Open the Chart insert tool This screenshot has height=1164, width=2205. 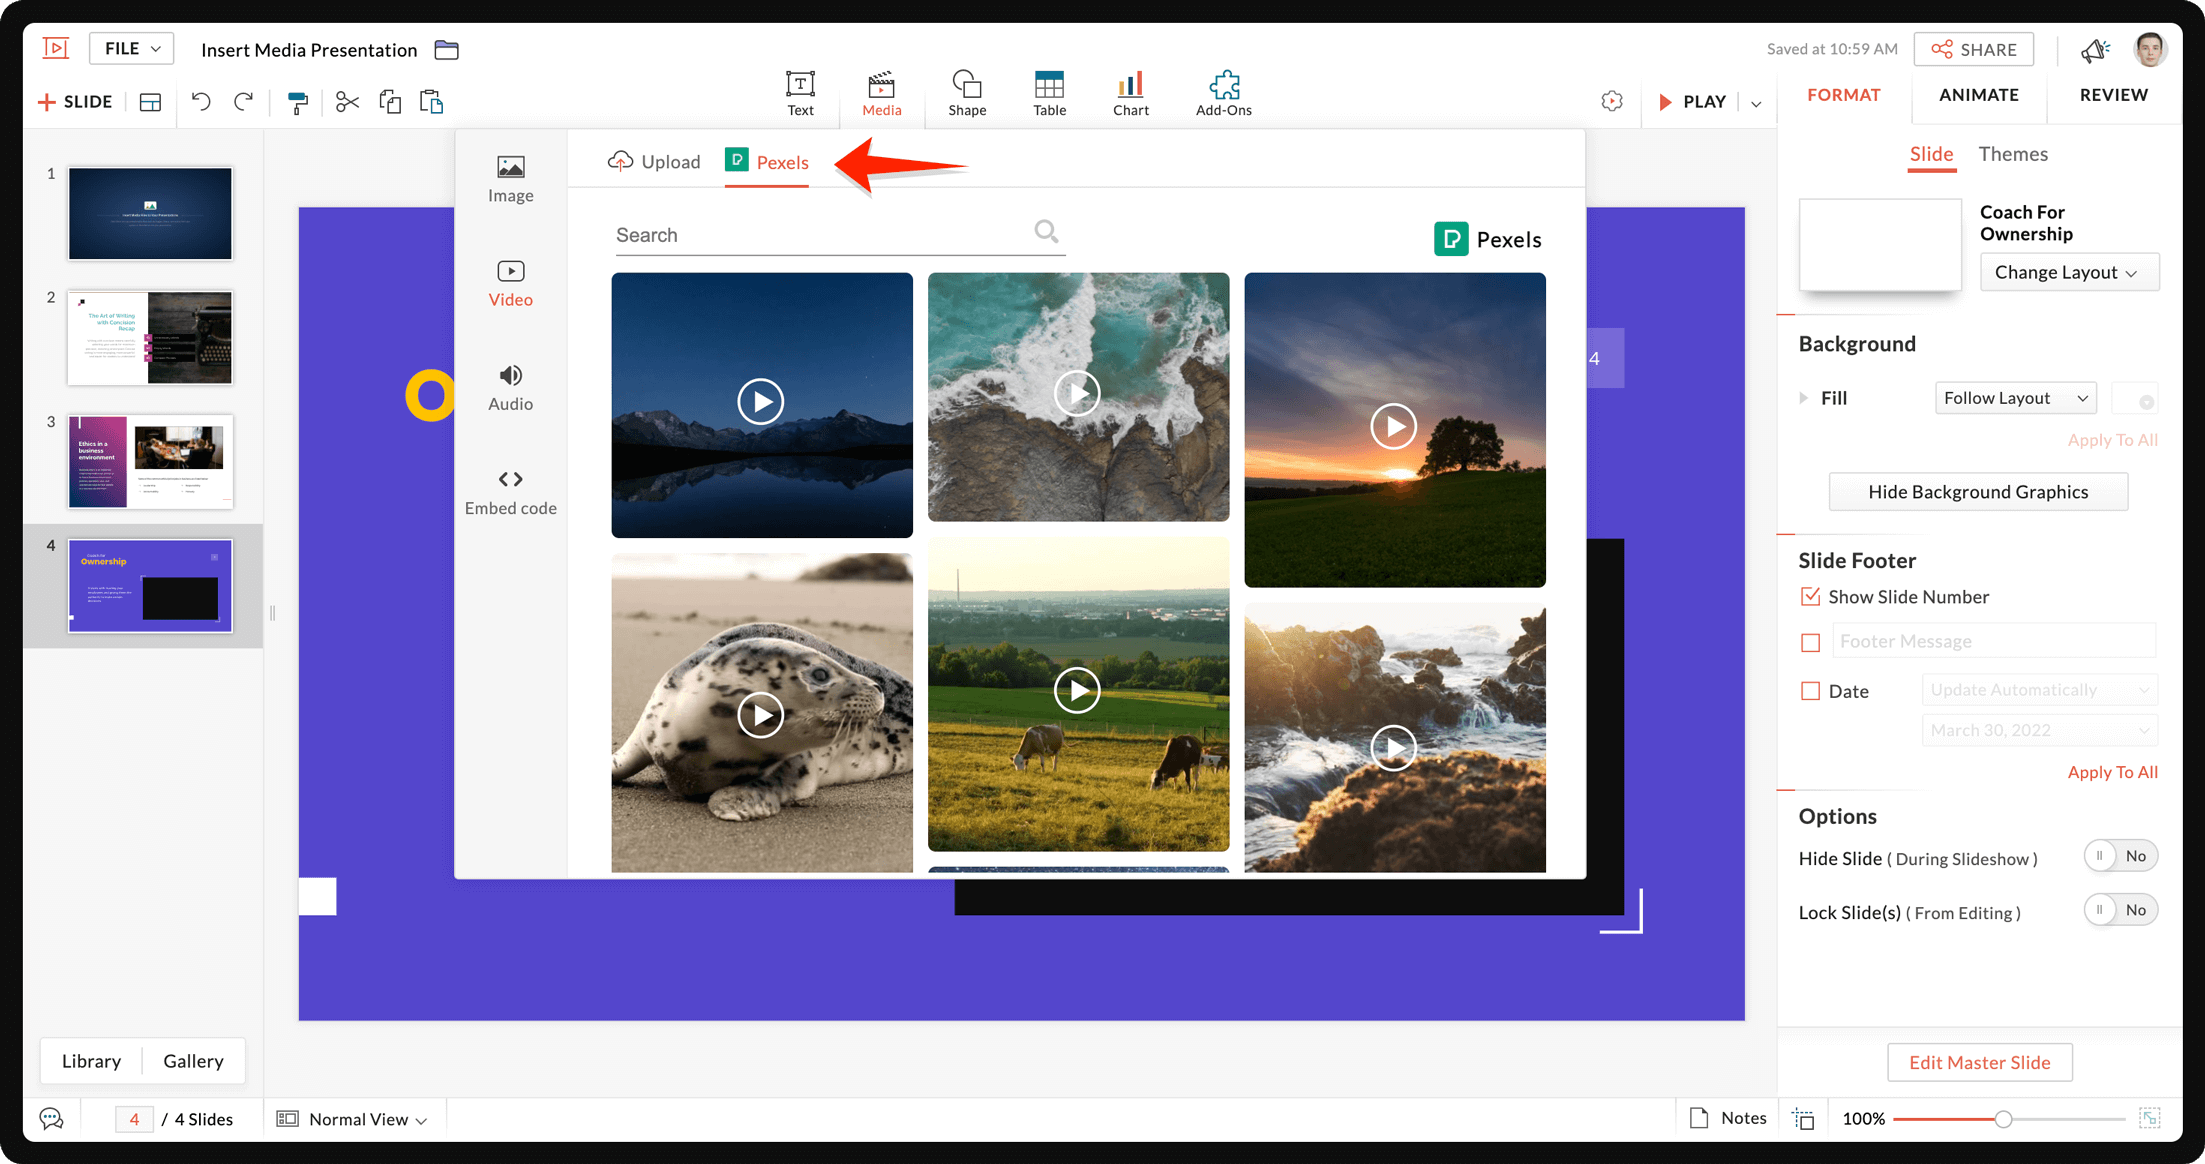point(1130,93)
